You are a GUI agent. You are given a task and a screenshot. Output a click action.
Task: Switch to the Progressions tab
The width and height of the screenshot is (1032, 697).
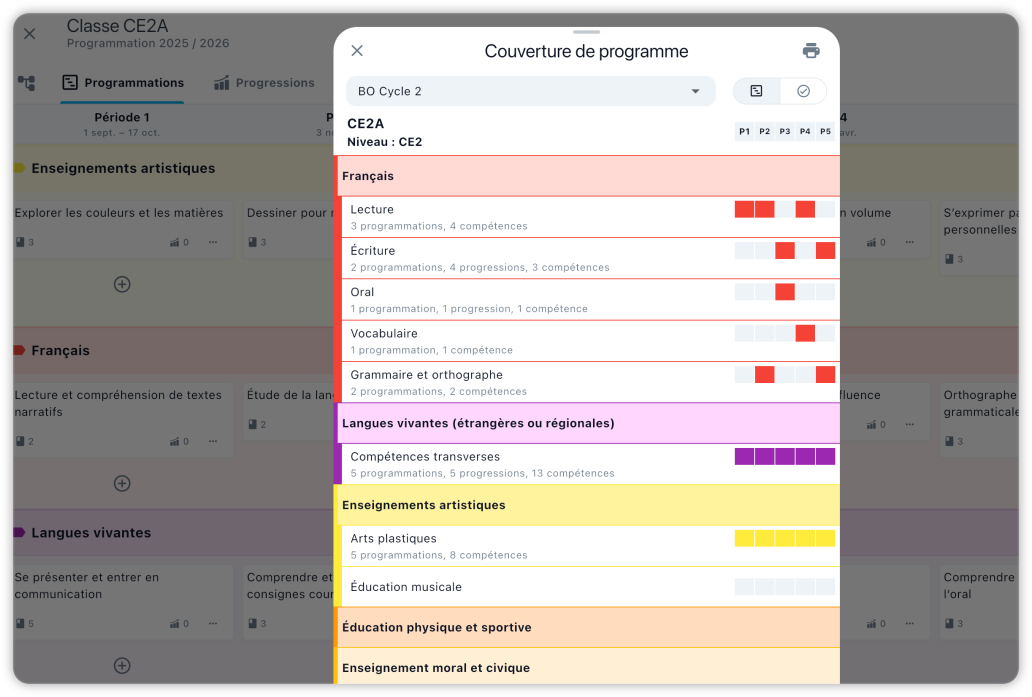264,83
